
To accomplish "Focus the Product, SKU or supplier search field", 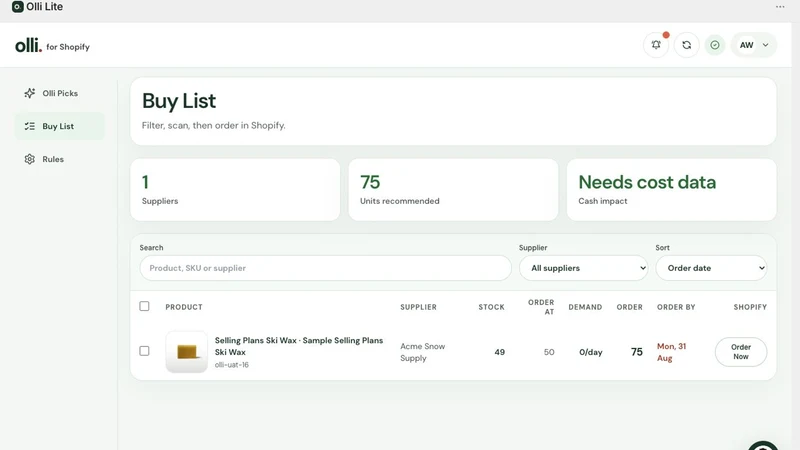I will pyautogui.click(x=326, y=268).
